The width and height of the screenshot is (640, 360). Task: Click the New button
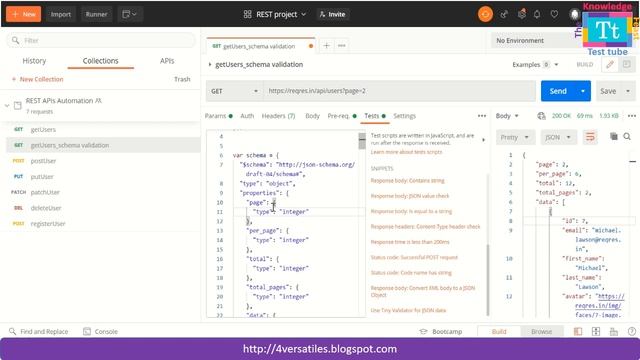(24, 14)
